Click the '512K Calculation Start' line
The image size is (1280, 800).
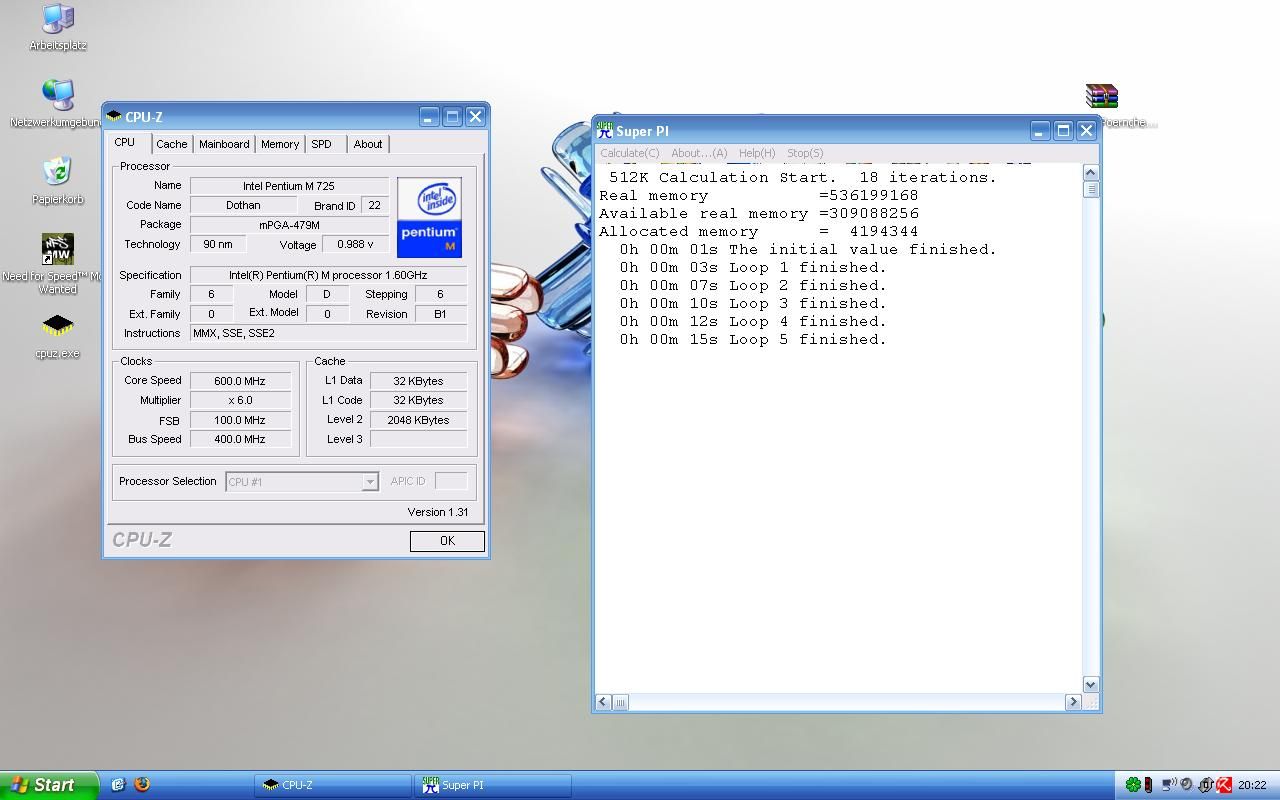pyautogui.click(x=803, y=178)
